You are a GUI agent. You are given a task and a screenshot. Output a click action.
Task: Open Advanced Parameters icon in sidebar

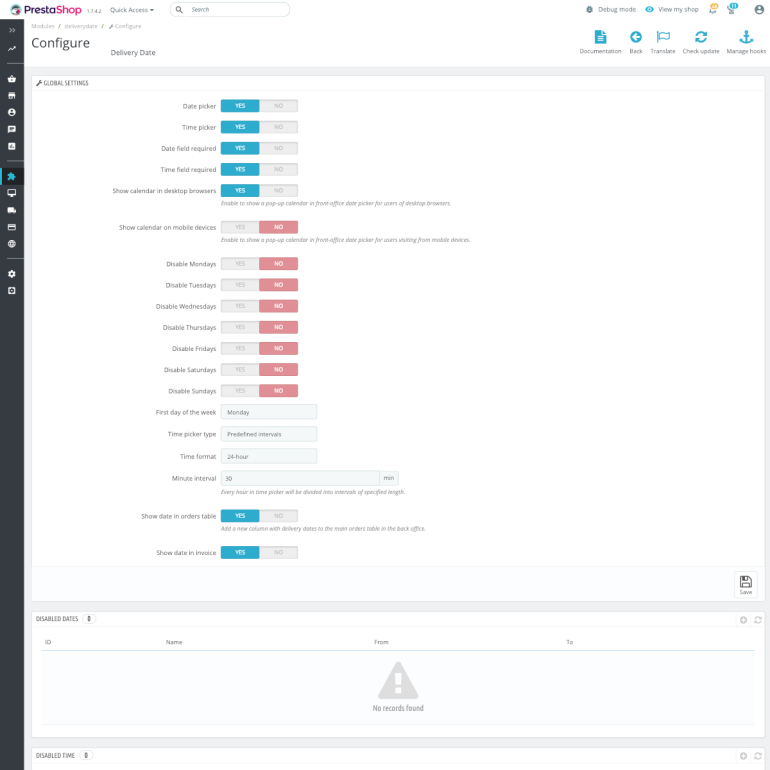pyautogui.click(x=12, y=291)
